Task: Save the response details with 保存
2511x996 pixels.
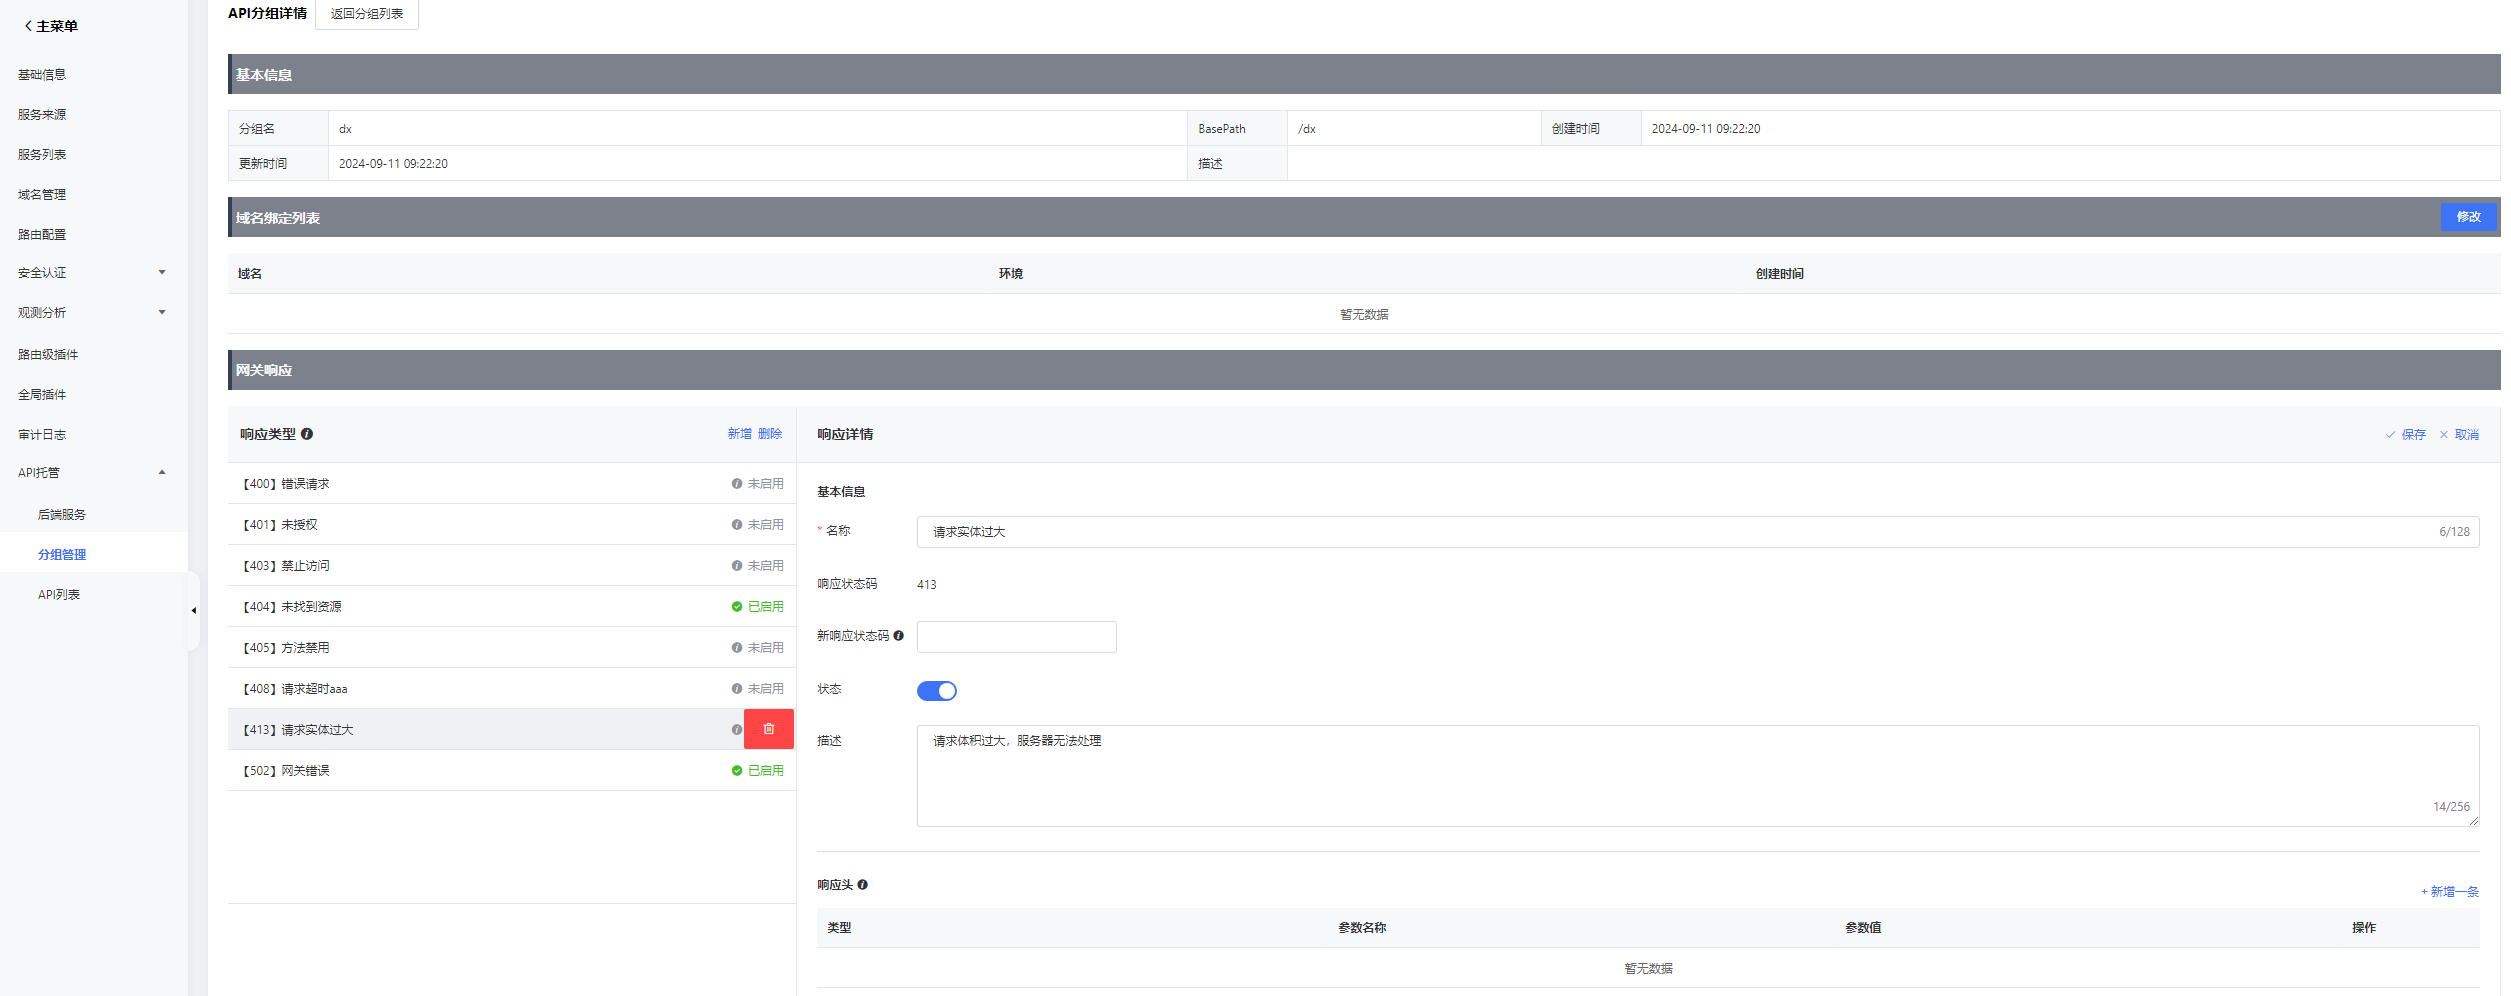Action: click(2406, 435)
